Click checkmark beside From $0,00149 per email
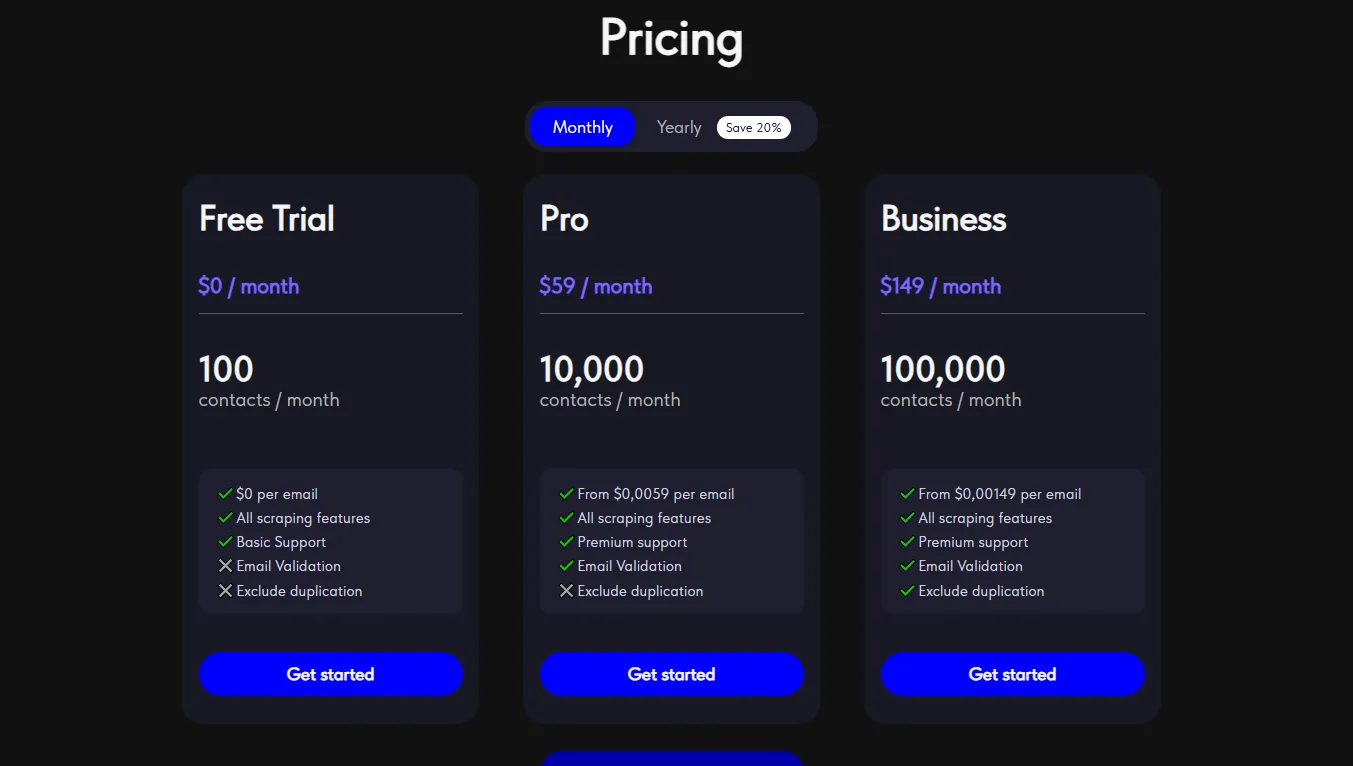Image resolution: width=1353 pixels, height=766 pixels. tap(907, 494)
